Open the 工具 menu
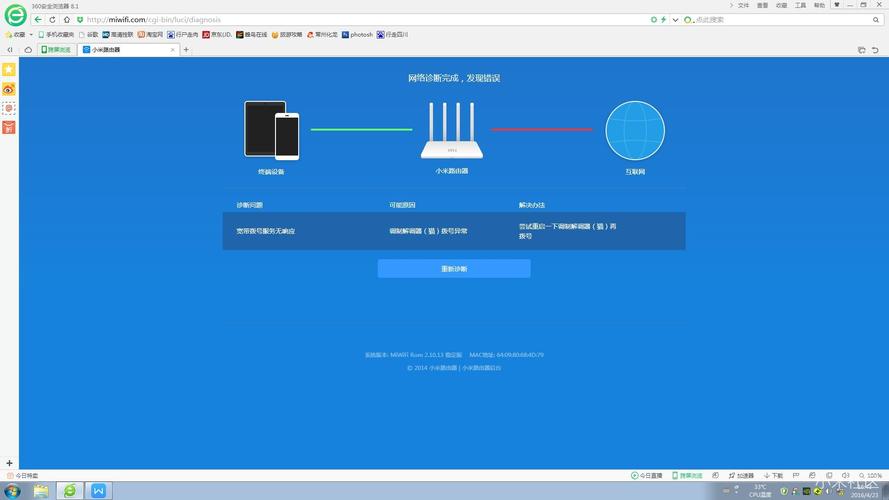 (800, 5)
